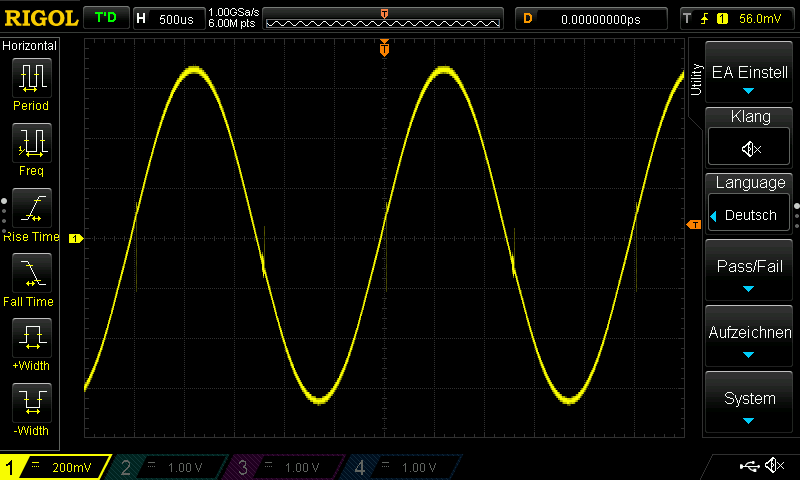The width and height of the screenshot is (800, 480).
Task: Change Language from Deutsch
Action: click(x=749, y=214)
